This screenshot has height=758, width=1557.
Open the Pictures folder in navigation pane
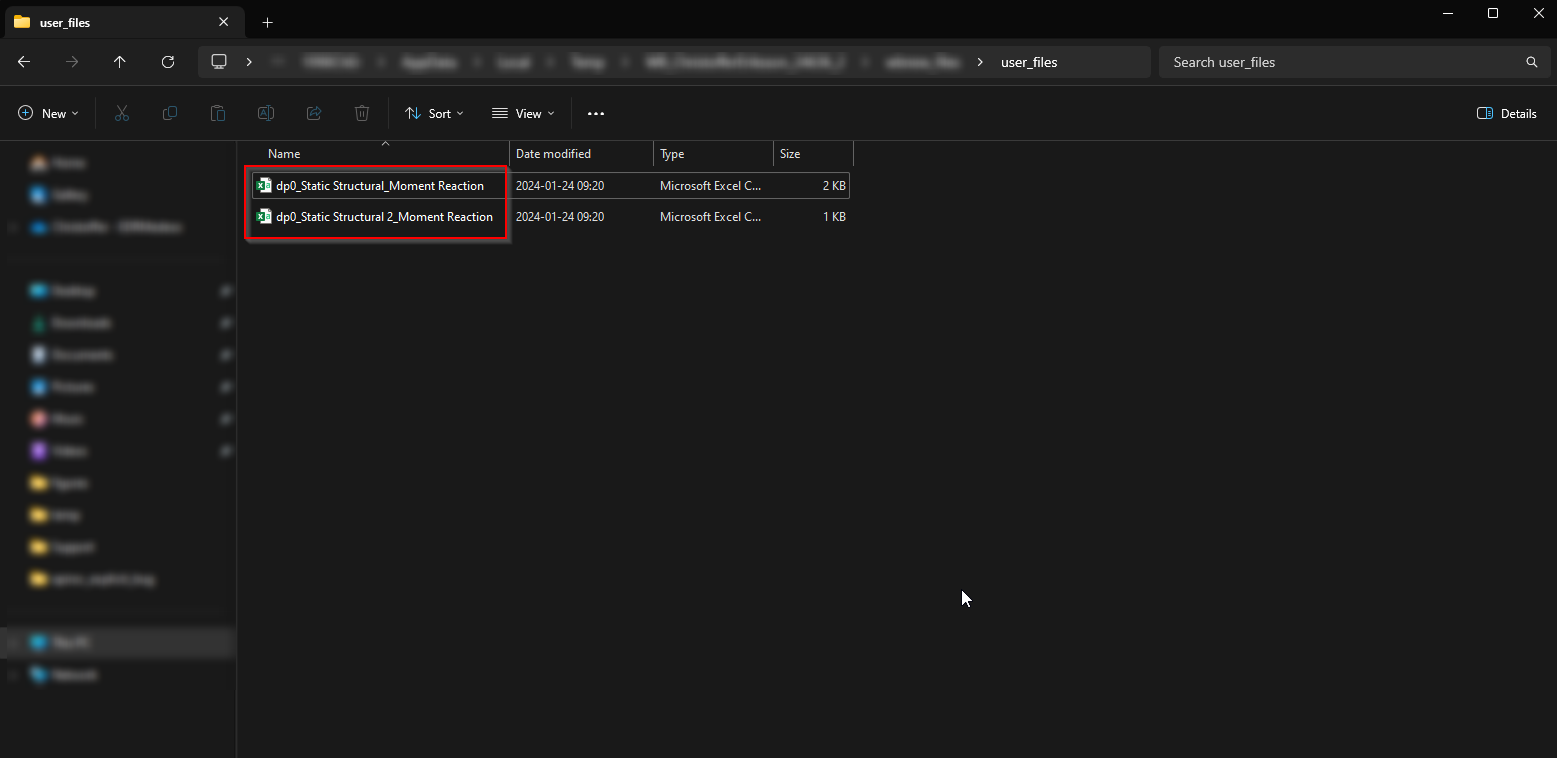point(70,387)
